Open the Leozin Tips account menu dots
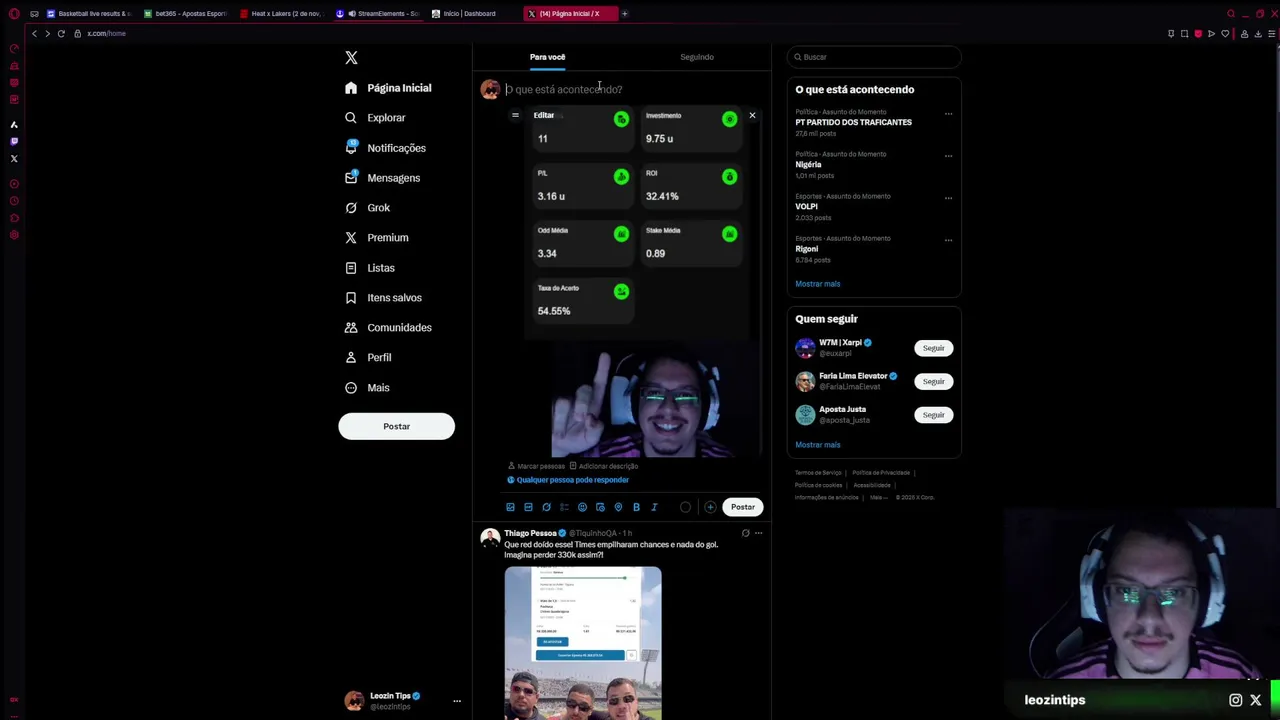Image resolution: width=1280 pixels, height=720 pixels. [457, 701]
